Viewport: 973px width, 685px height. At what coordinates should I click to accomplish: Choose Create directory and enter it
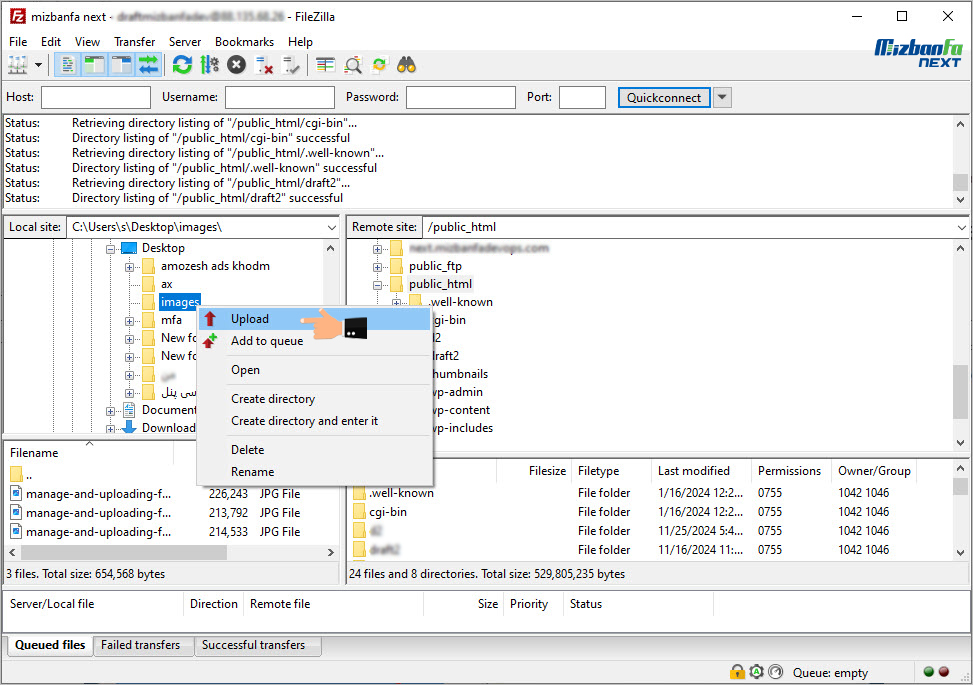tap(315, 421)
